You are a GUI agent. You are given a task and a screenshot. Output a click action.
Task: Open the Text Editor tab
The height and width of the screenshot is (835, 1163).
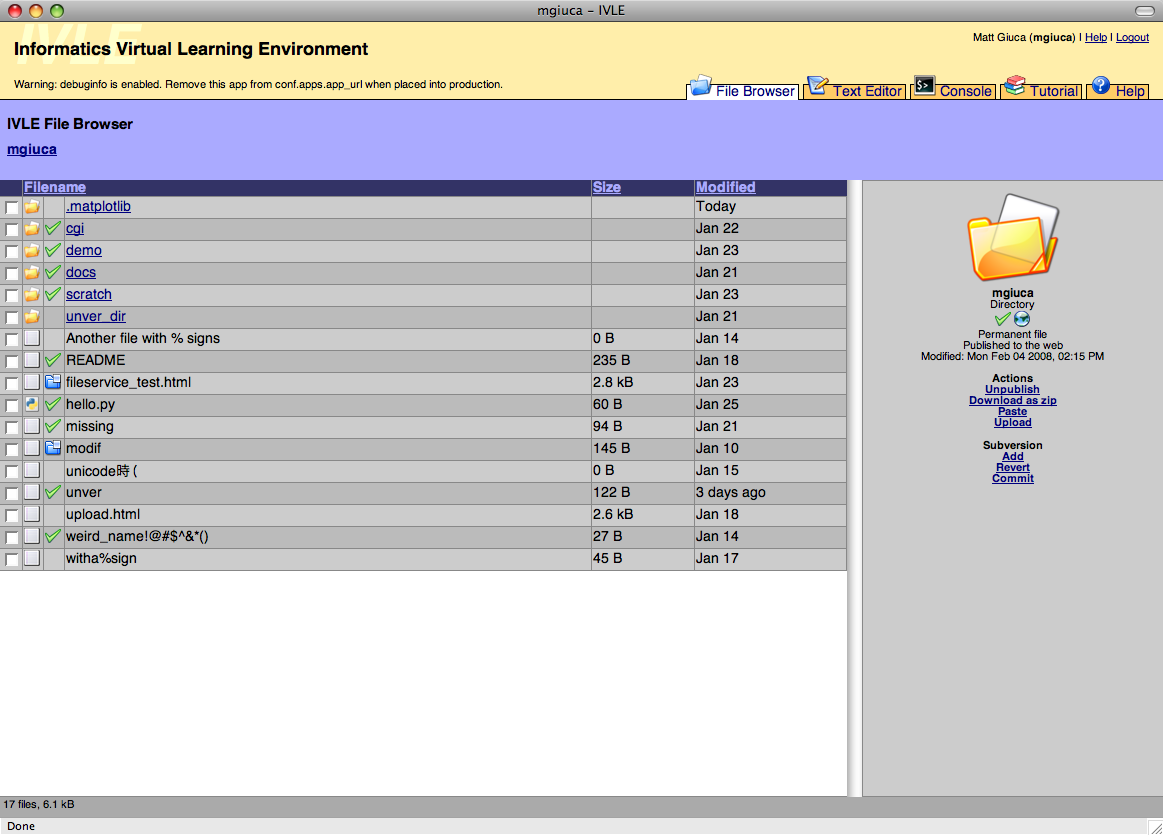click(x=855, y=89)
